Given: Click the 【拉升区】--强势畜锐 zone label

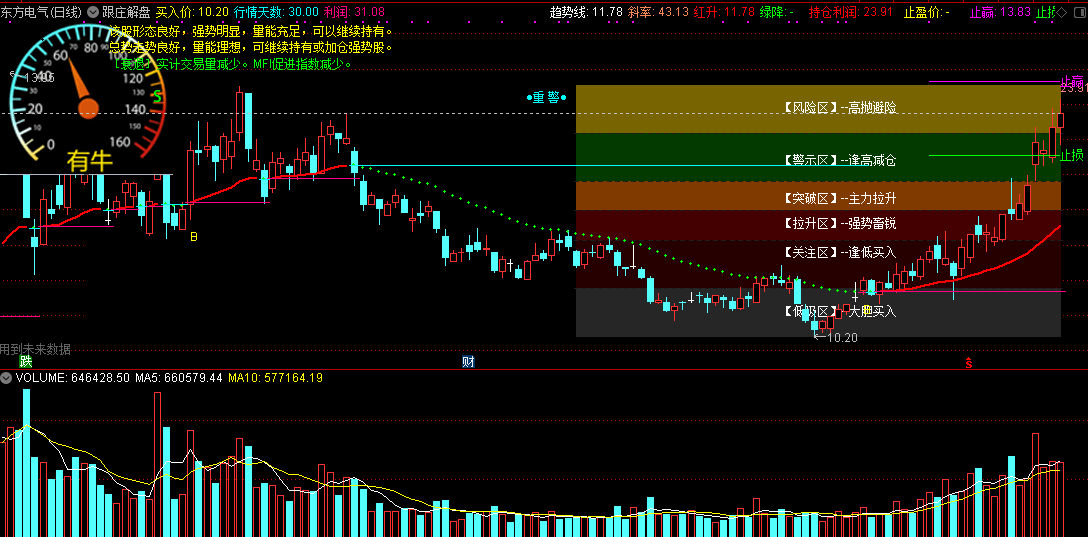Looking at the screenshot, I should pos(839,223).
